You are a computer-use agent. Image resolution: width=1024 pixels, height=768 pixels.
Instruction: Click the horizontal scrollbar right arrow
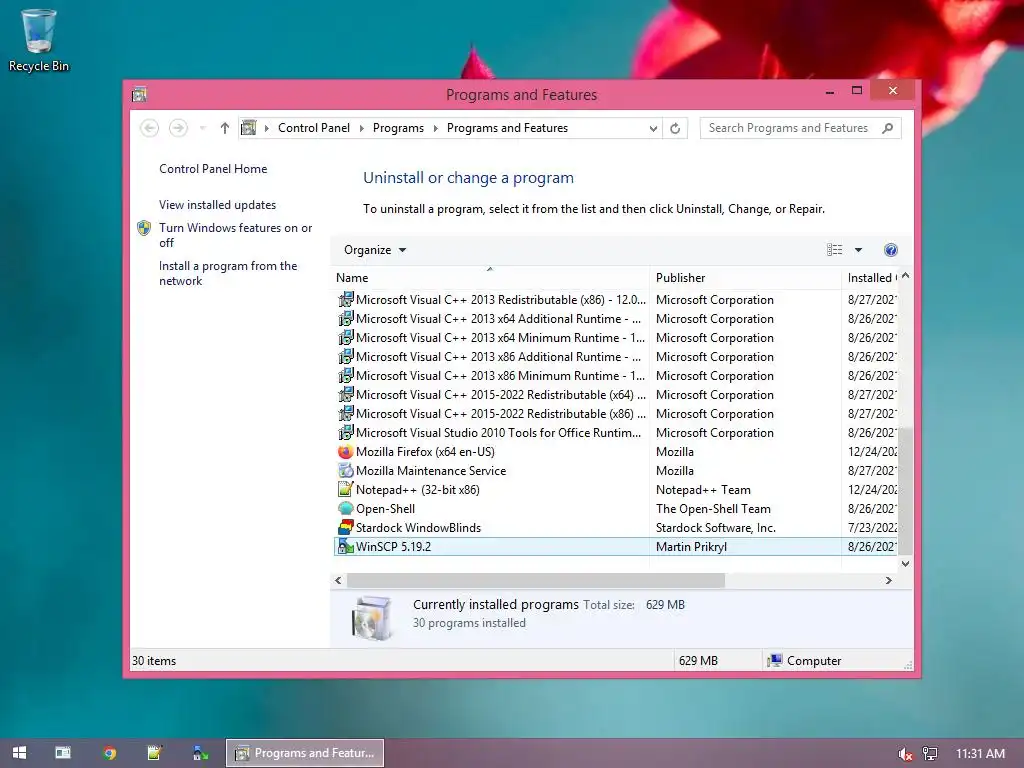pos(889,580)
